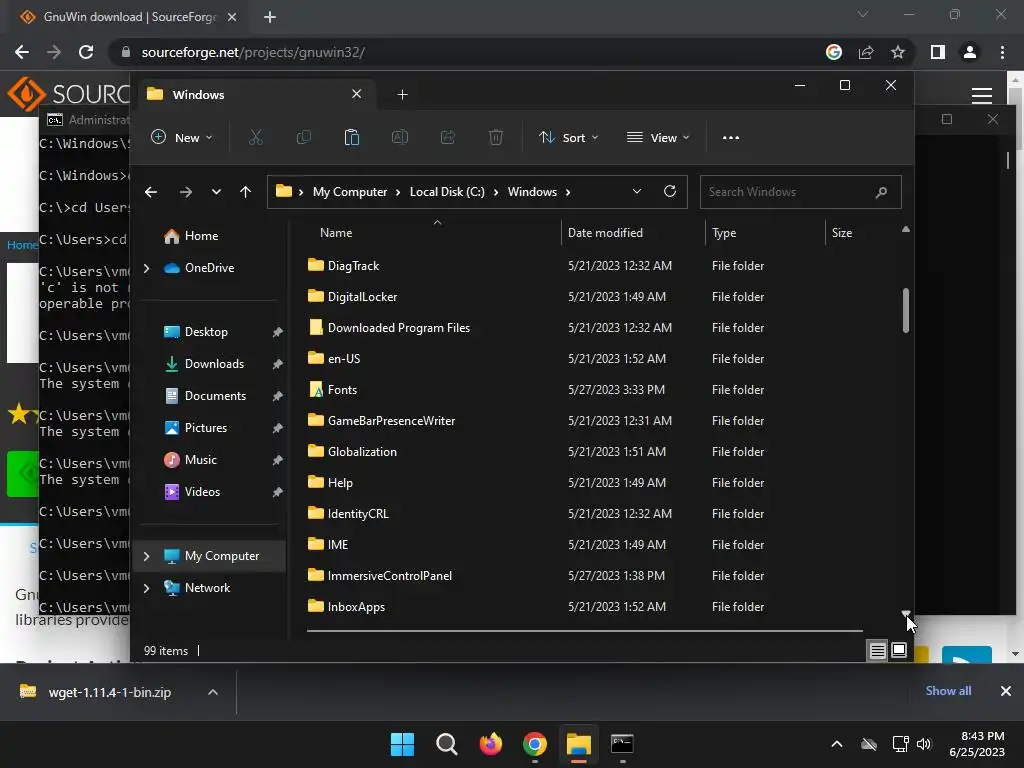This screenshot has width=1024, height=768.
Task: Click the Copy icon in Explorer toolbar
Action: click(x=304, y=137)
